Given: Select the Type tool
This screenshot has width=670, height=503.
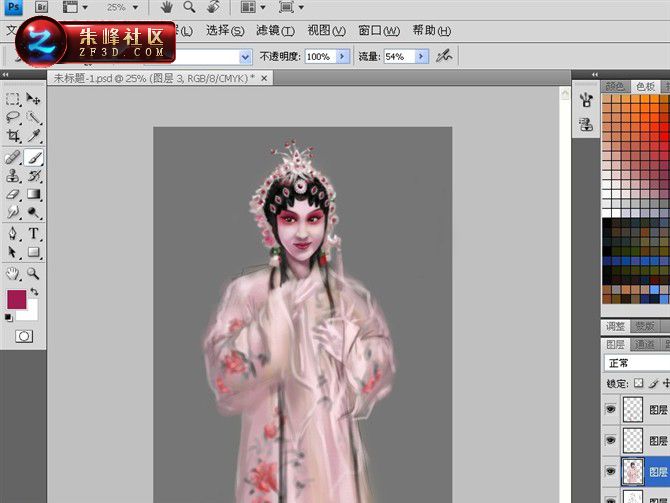Looking at the screenshot, I should (x=33, y=233).
